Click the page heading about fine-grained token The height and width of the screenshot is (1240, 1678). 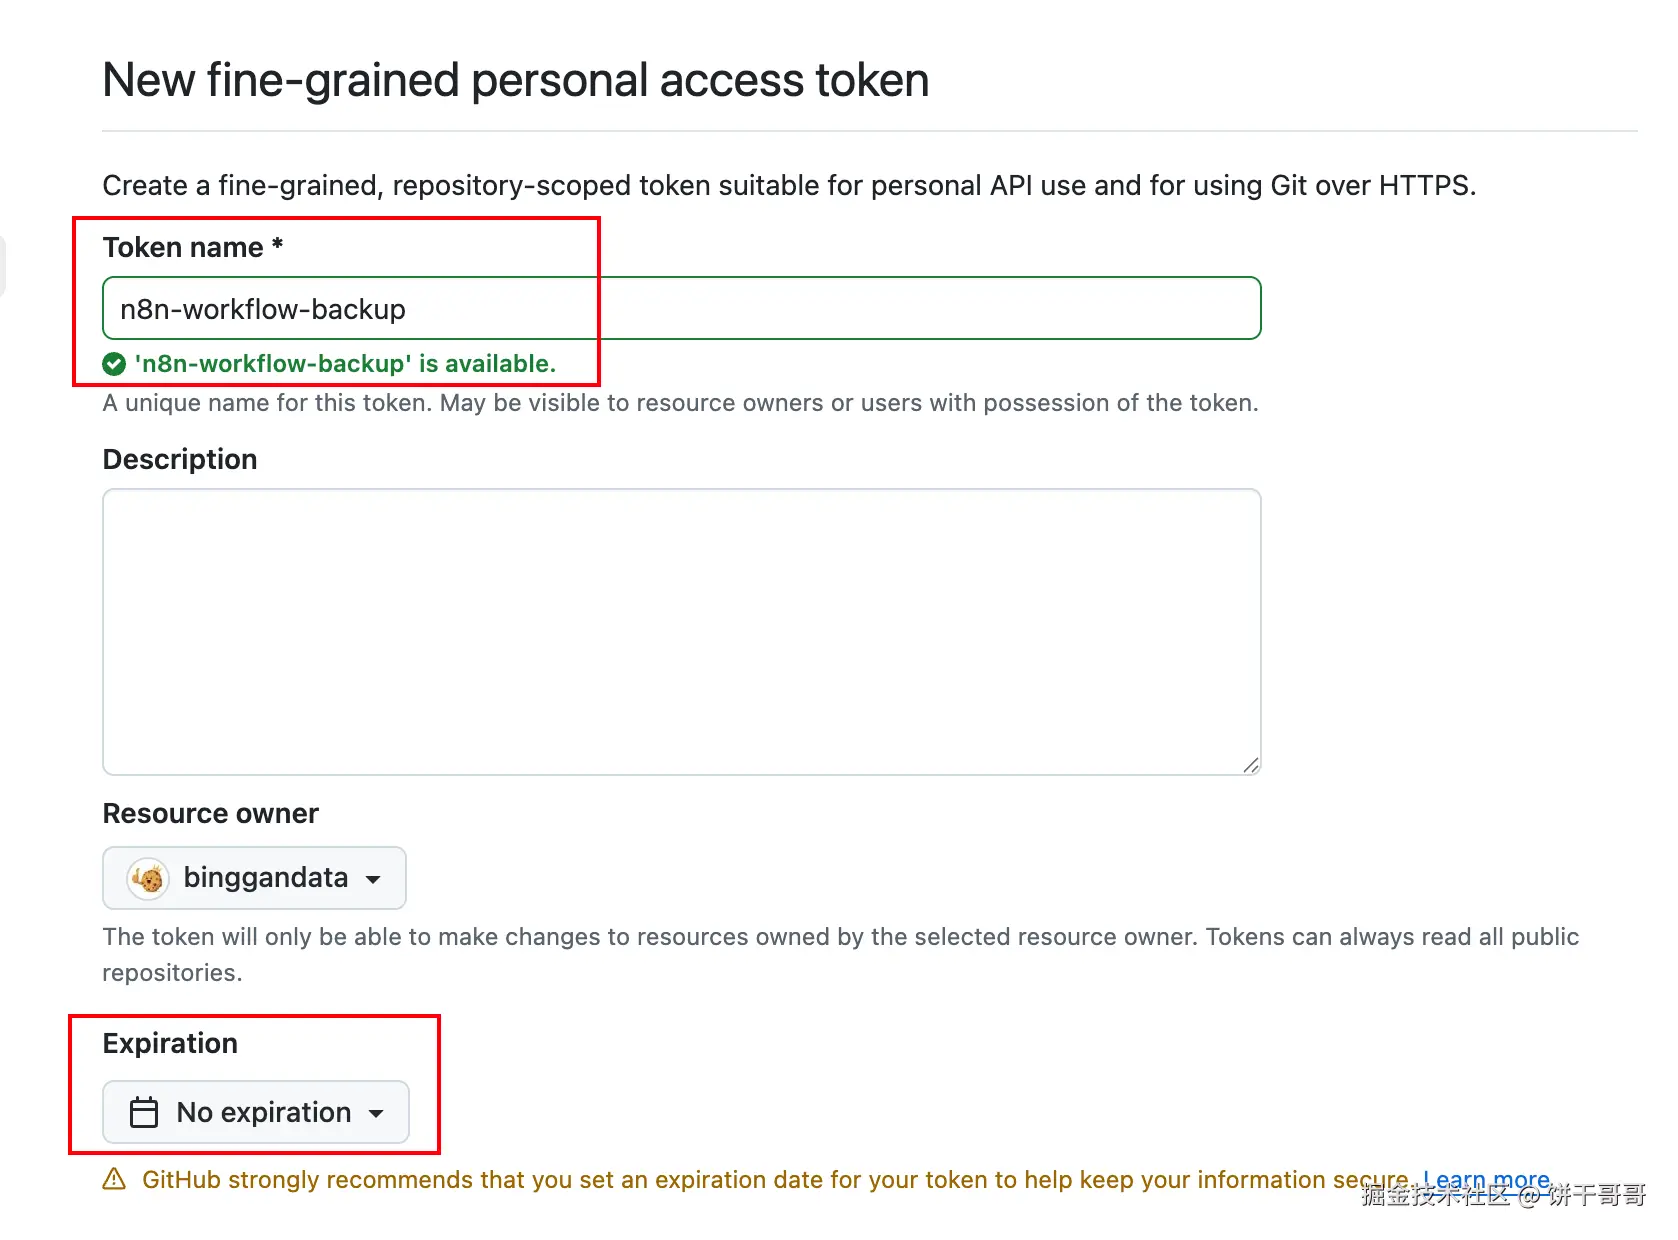(x=516, y=80)
